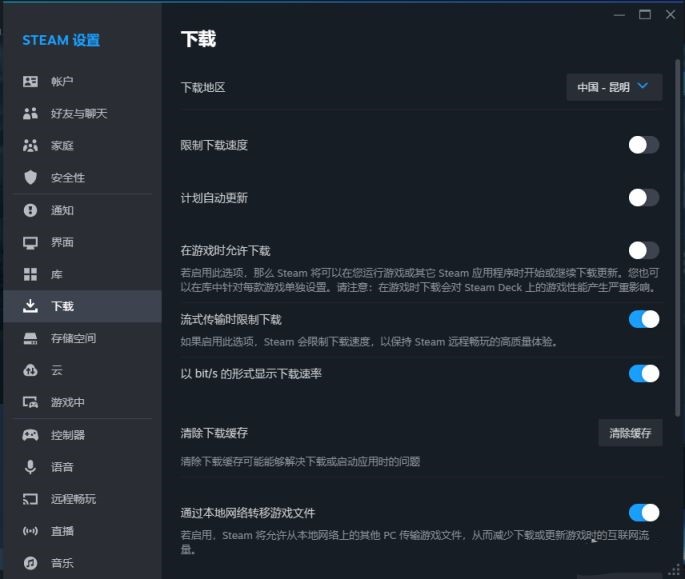This screenshot has height=579, width=685.
Task: Switch to the 存储空间 settings tab
Action: 82,338
